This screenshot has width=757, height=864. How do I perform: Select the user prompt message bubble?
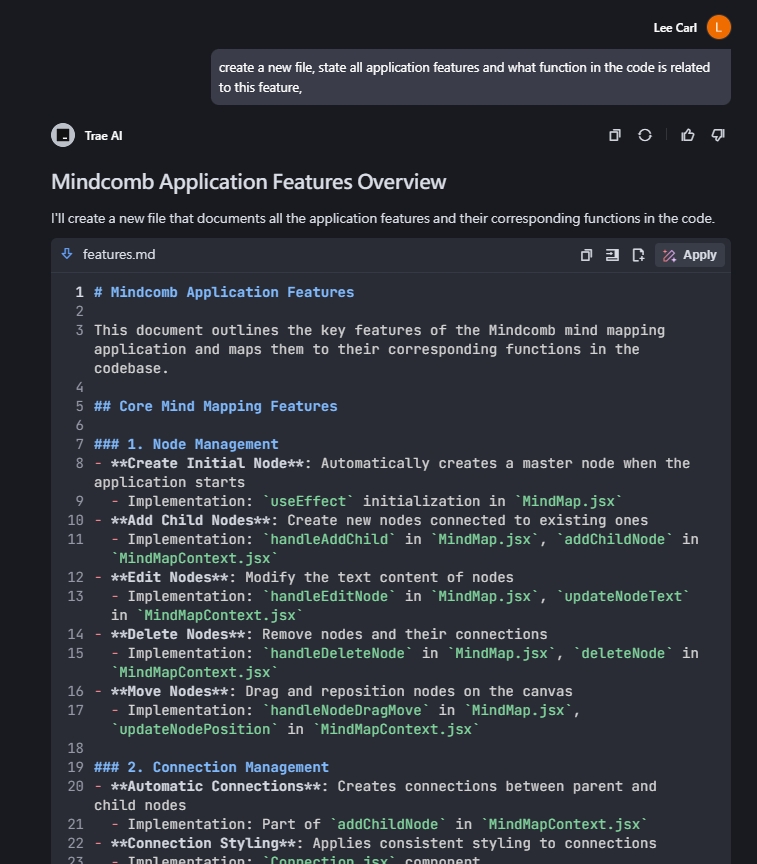[x=471, y=77]
